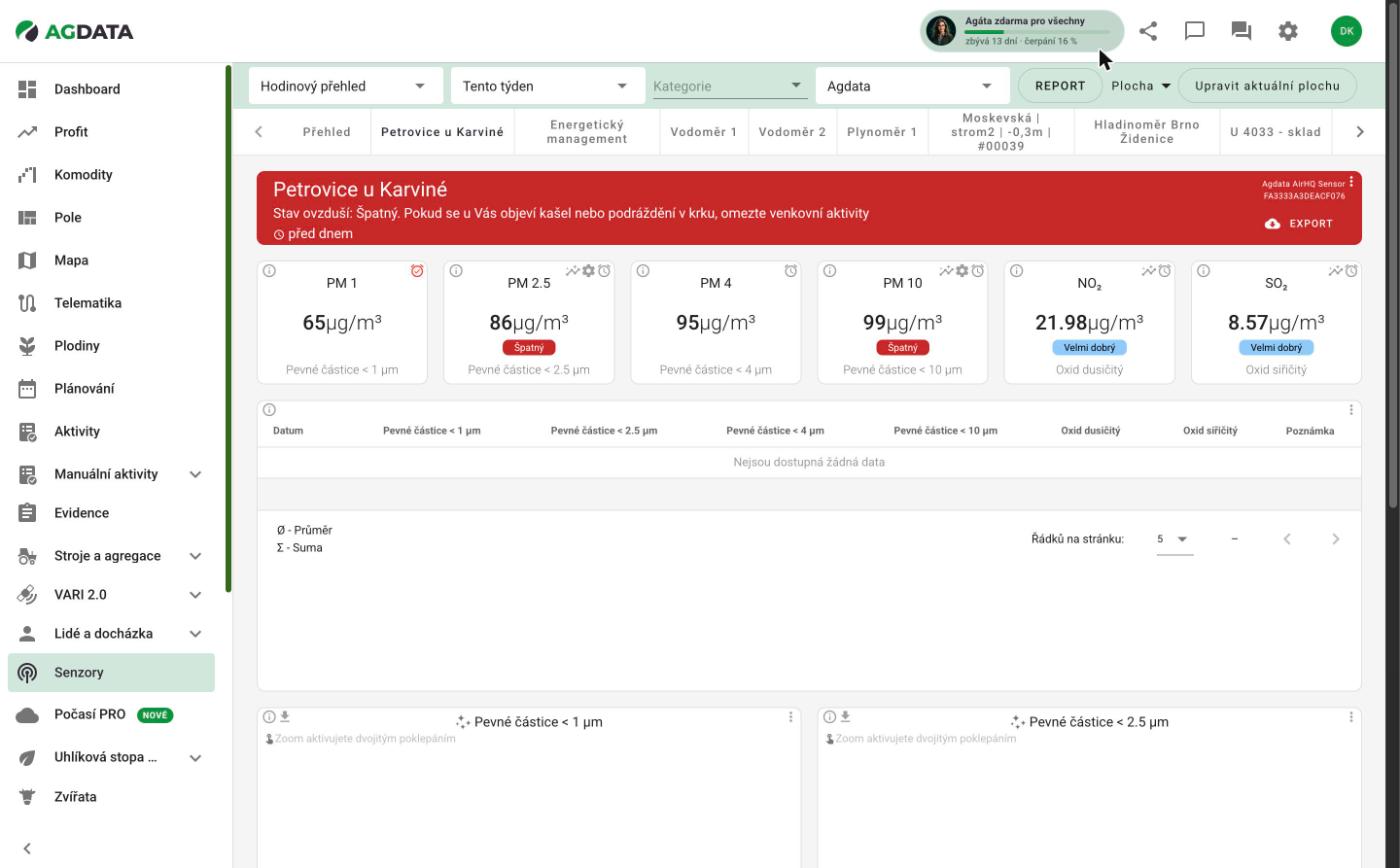This screenshot has height=868, width=1400.
Task: Click the info icon on the data table
Action: 269,409
